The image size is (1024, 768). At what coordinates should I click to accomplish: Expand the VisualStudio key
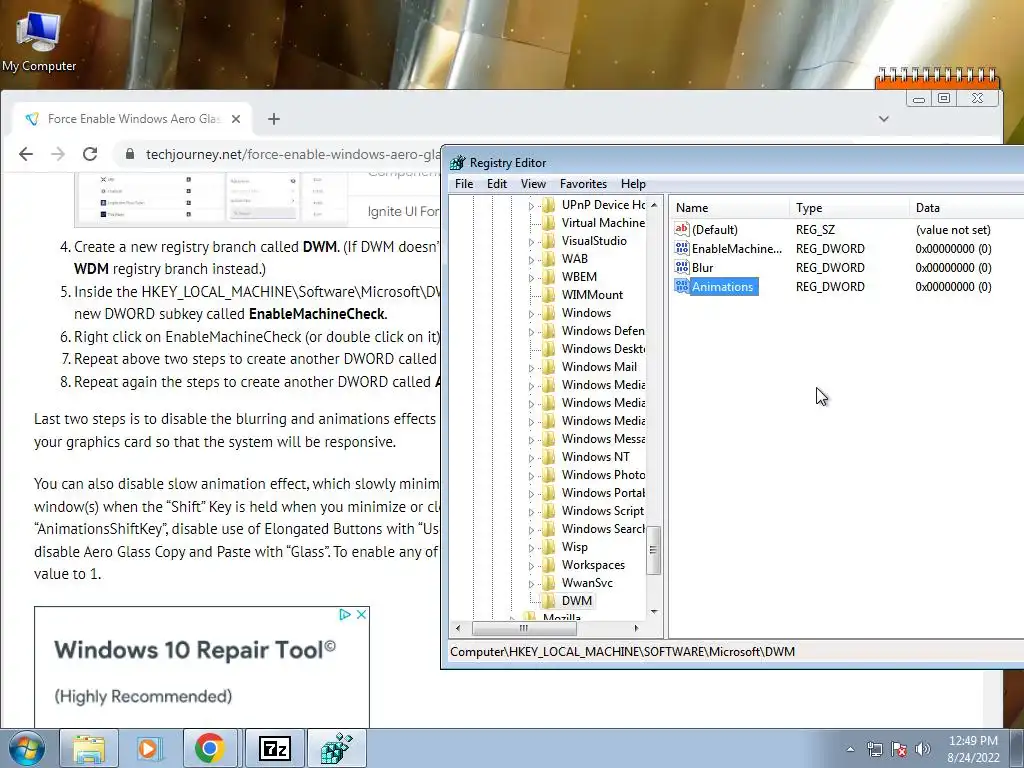531,242
